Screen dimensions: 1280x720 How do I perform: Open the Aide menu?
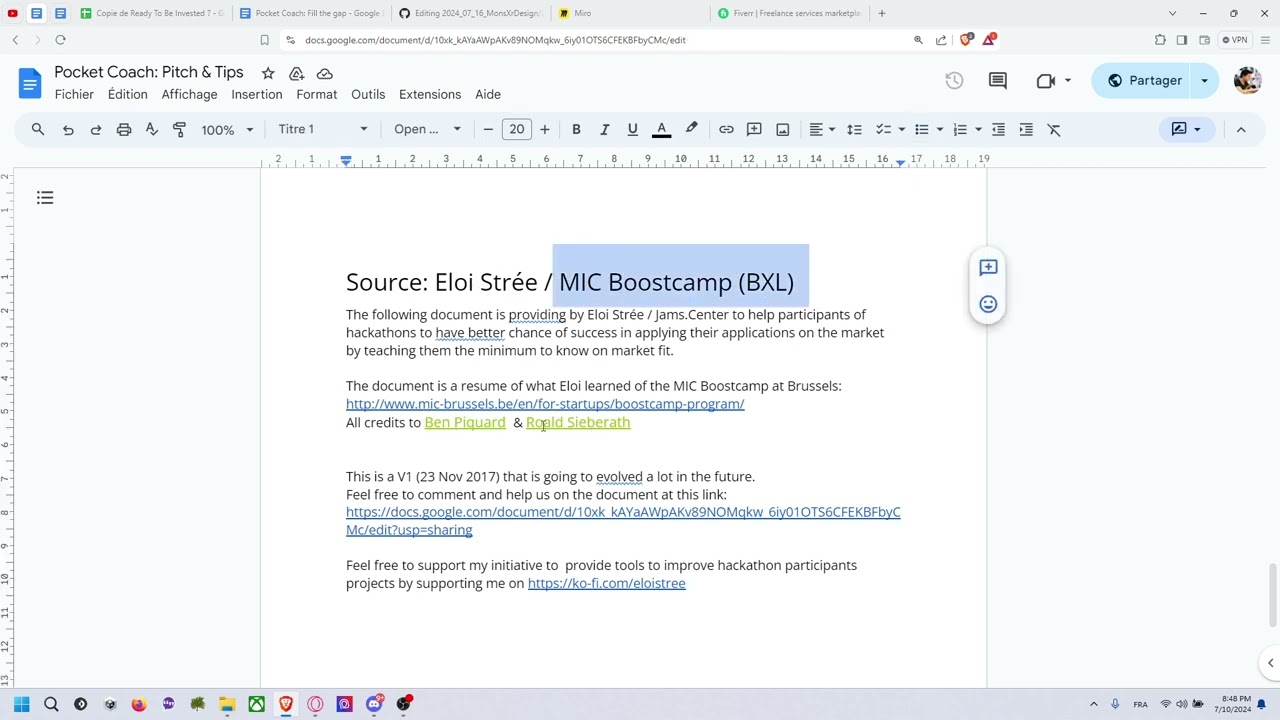(x=488, y=94)
